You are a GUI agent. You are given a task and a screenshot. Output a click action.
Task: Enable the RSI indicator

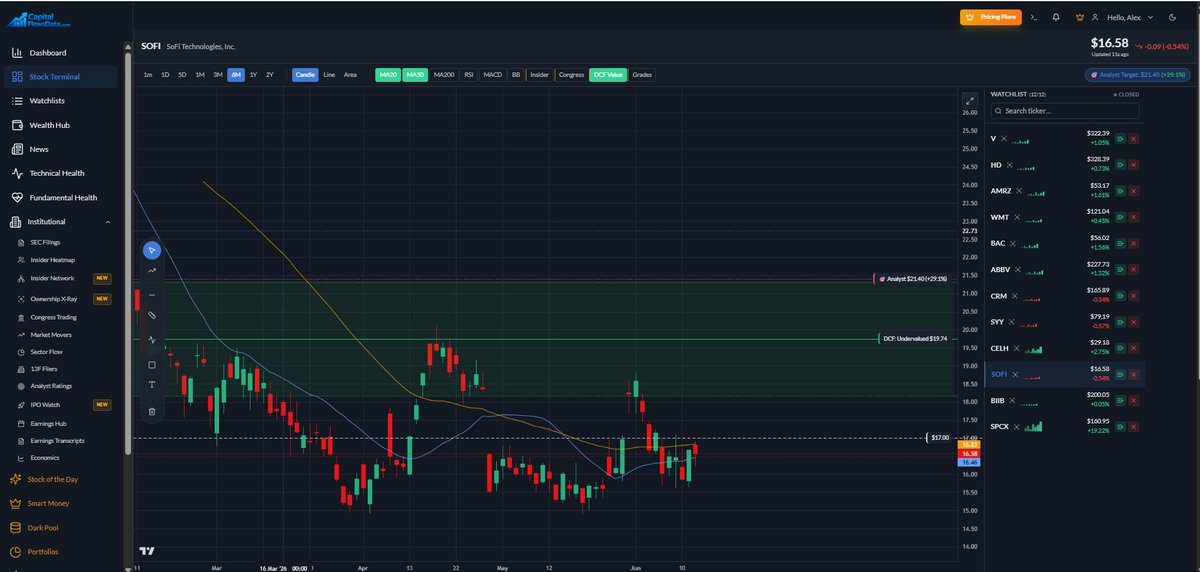point(469,75)
